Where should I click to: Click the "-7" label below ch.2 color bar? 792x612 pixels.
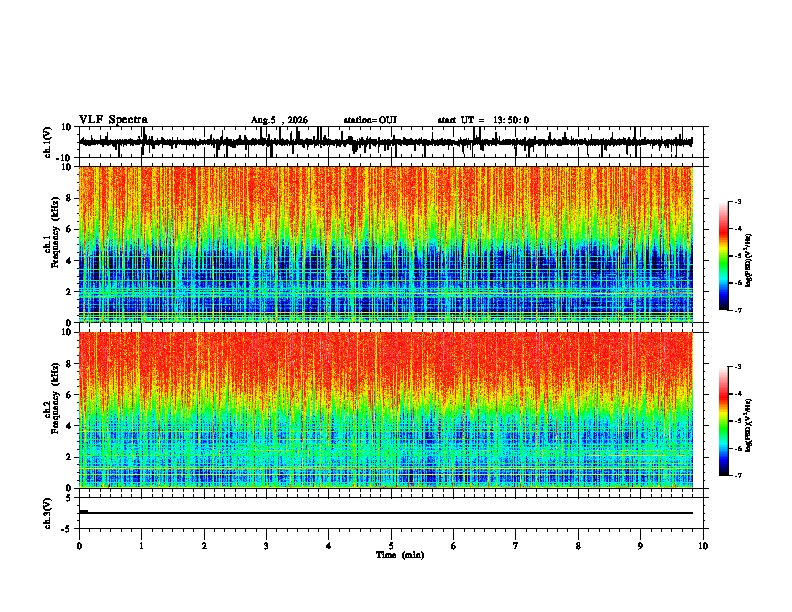point(737,476)
